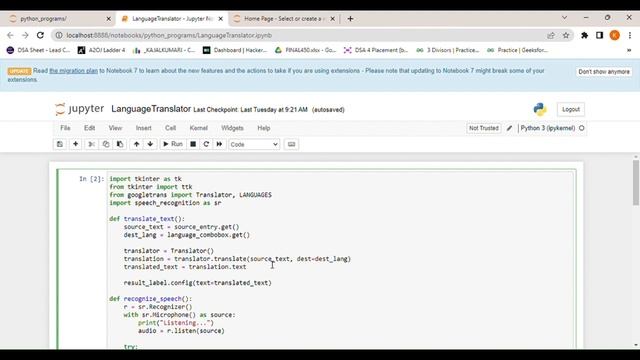Open Chrome three-dot menu
Image resolution: width=640 pixels, height=360 pixels.
point(631,36)
